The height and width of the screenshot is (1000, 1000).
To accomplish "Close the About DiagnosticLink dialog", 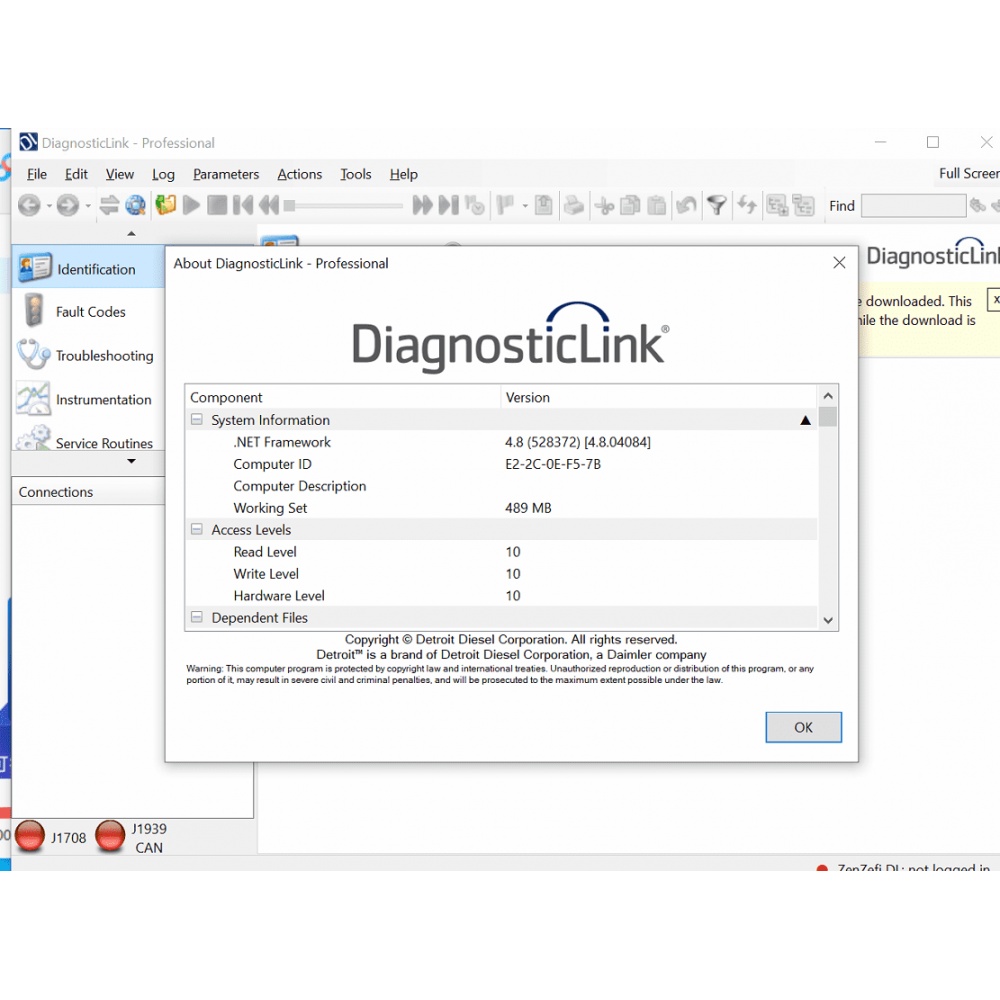I will [839, 263].
